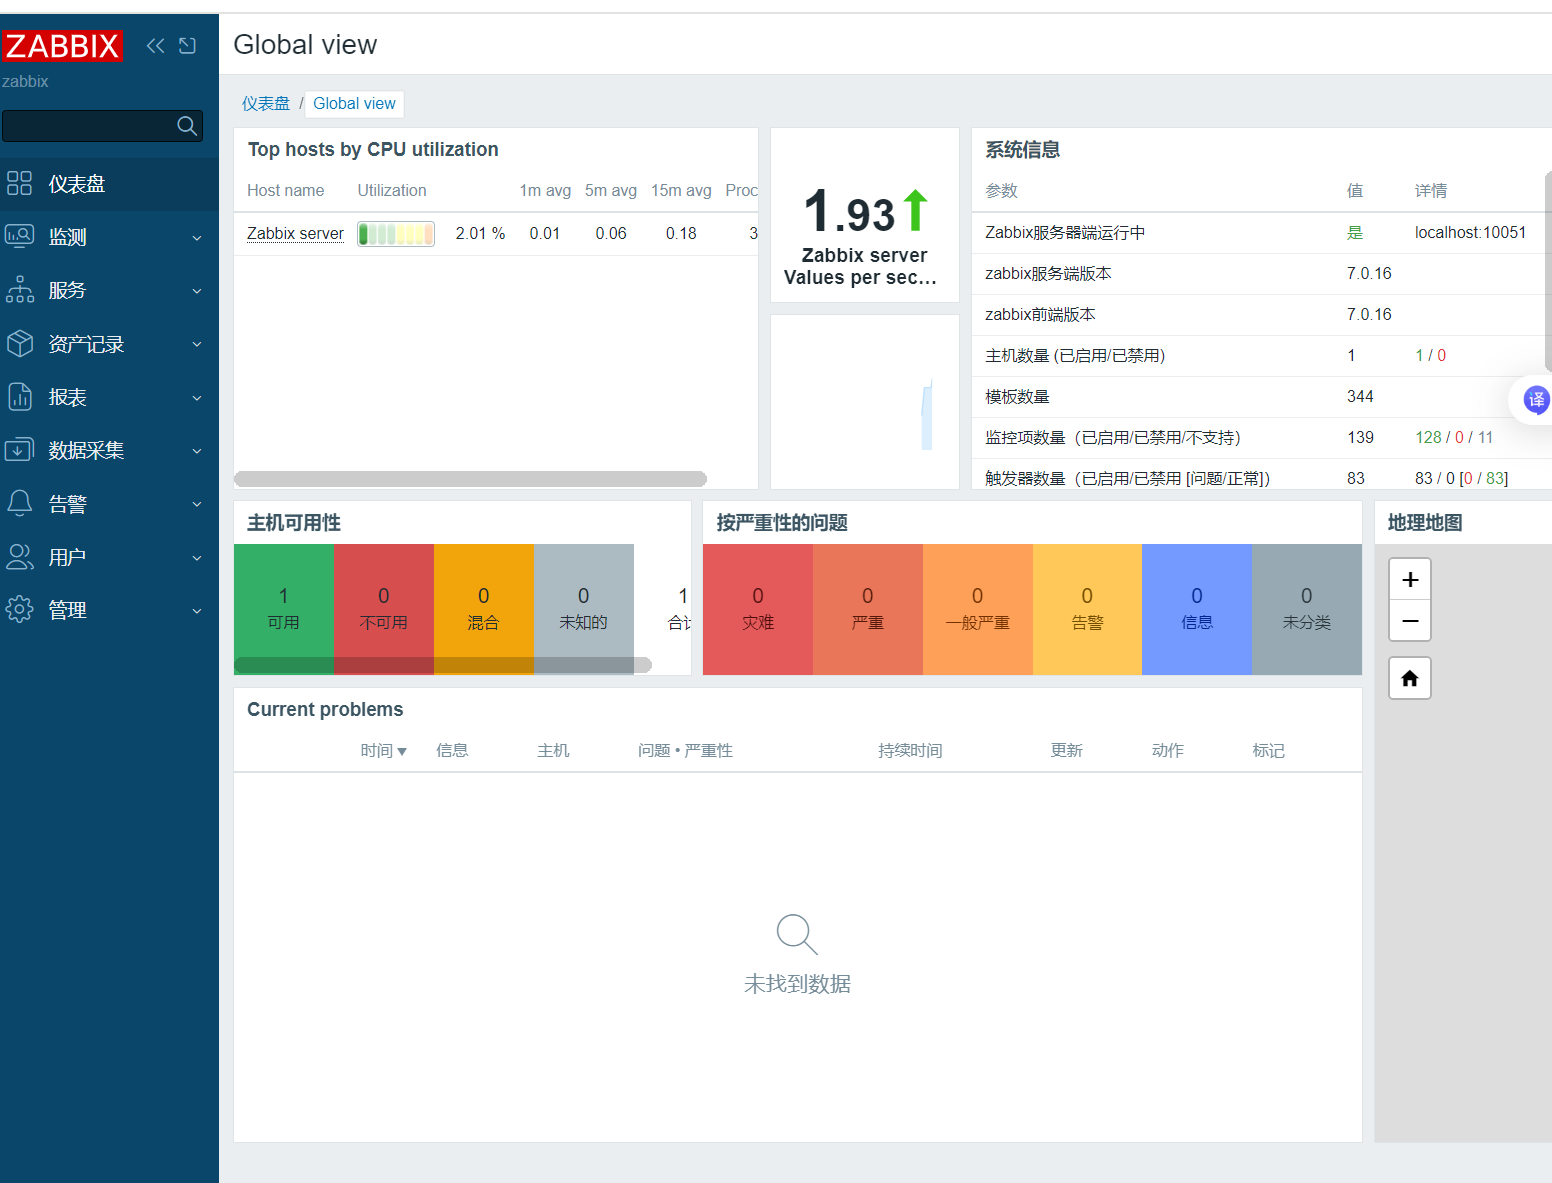
Task: Click the 1m avg column header
Action: click(545, 191)
